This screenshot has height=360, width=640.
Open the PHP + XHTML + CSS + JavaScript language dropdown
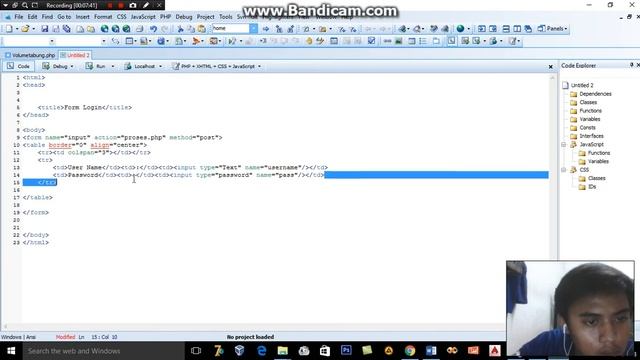click(x=259, y=66)
